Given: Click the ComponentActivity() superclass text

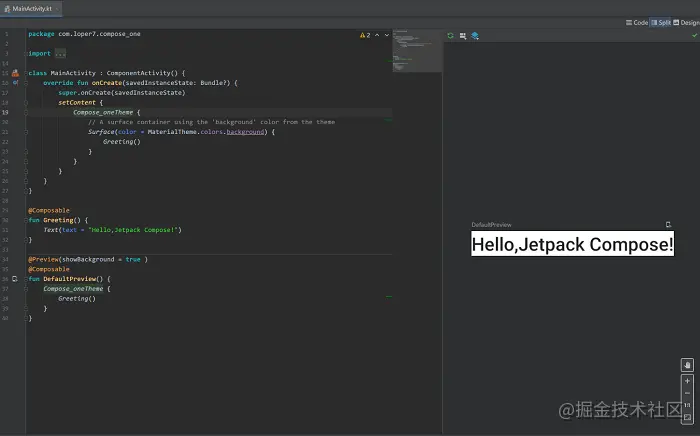Looking at the screenshot, I should [142, 73].
